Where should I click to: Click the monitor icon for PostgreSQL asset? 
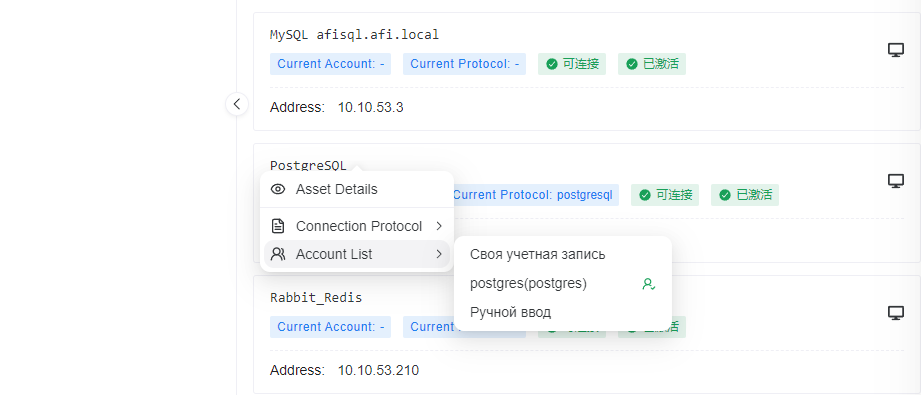(895, 181)
